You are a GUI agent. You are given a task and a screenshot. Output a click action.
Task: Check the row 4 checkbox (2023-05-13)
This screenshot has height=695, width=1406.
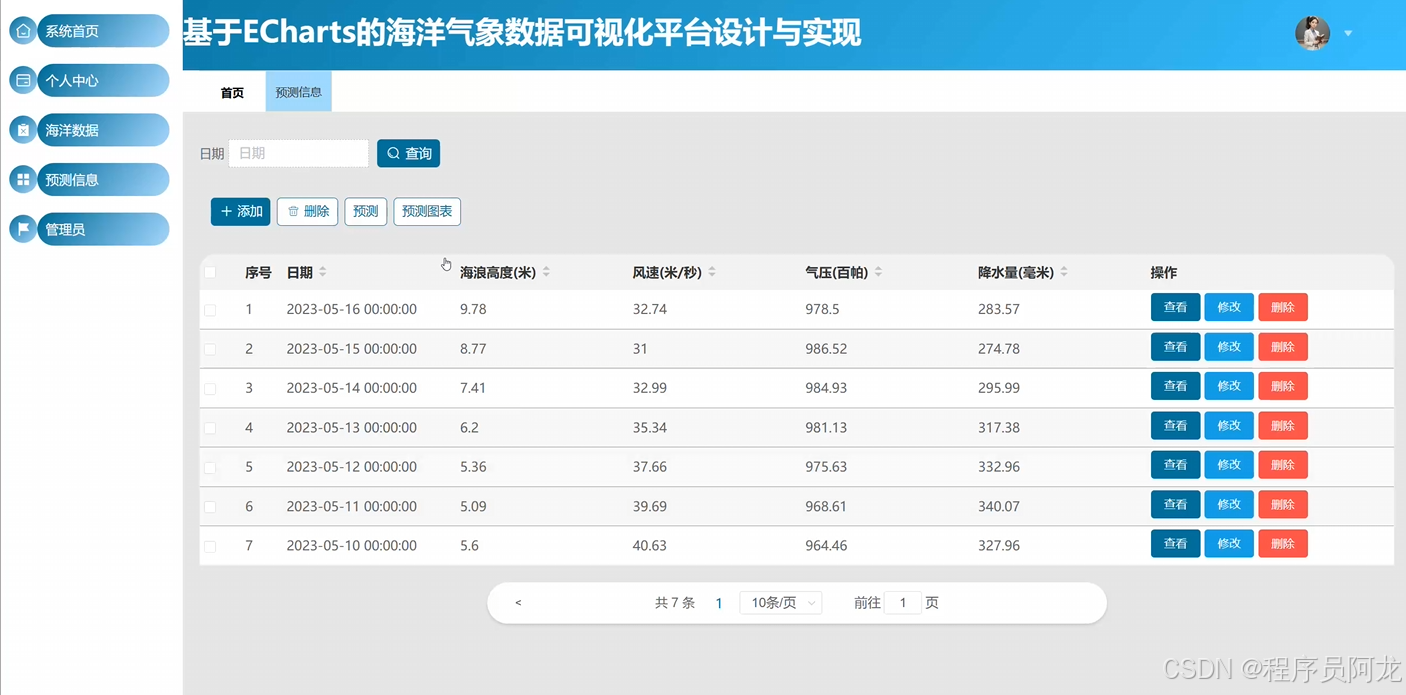[x=210, y=428]
